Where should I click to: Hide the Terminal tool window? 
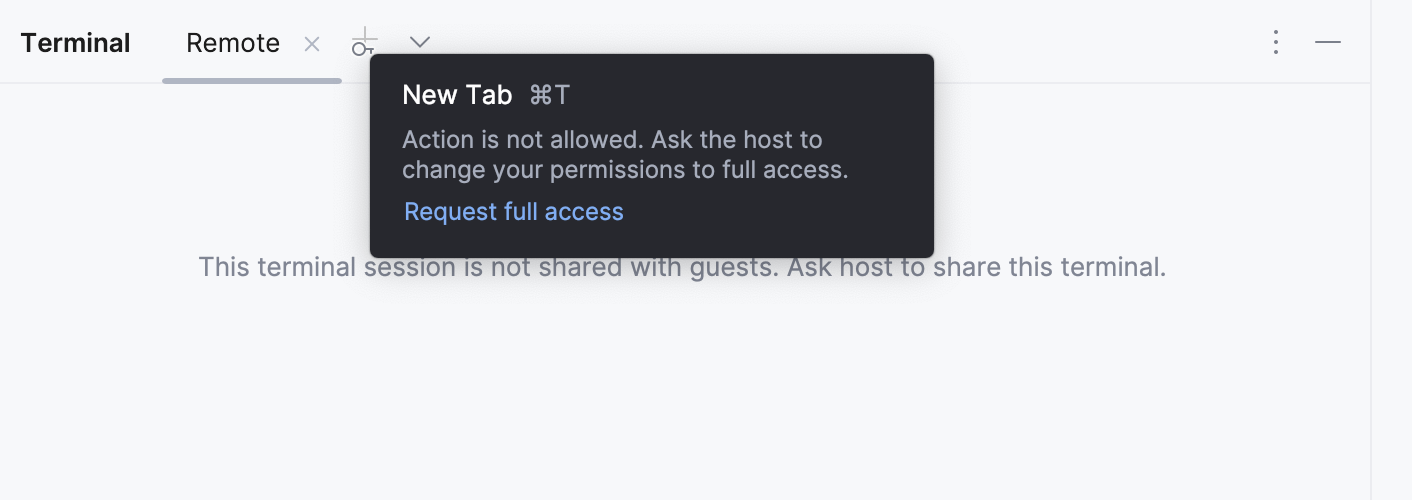(x=1328, y=42)
